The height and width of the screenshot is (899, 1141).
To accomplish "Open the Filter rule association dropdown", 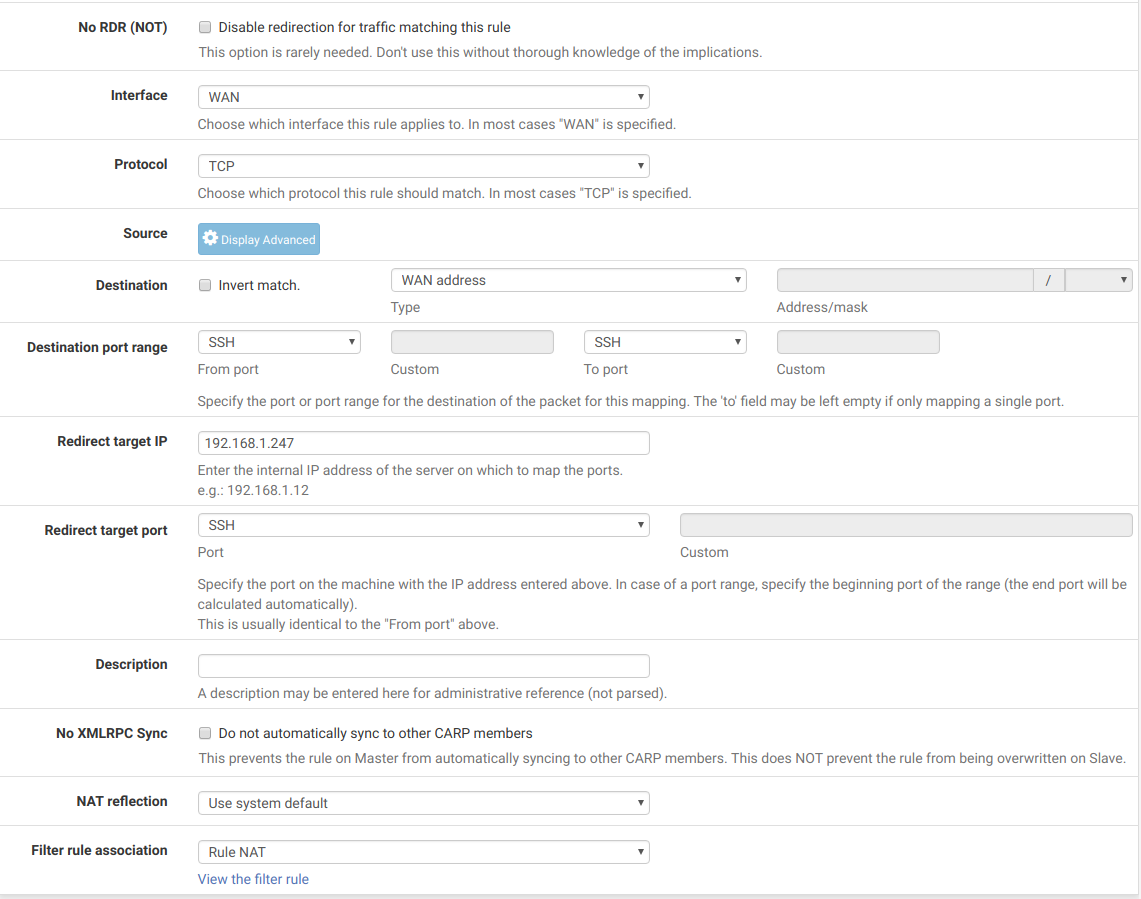I will [423, 852].
